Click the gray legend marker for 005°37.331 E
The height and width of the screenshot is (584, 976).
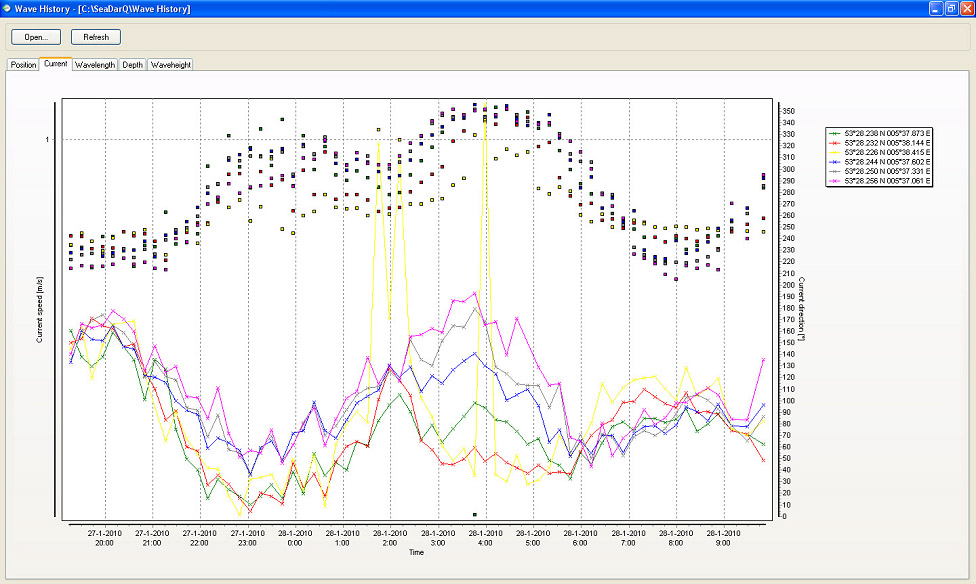tap(836, 171)
